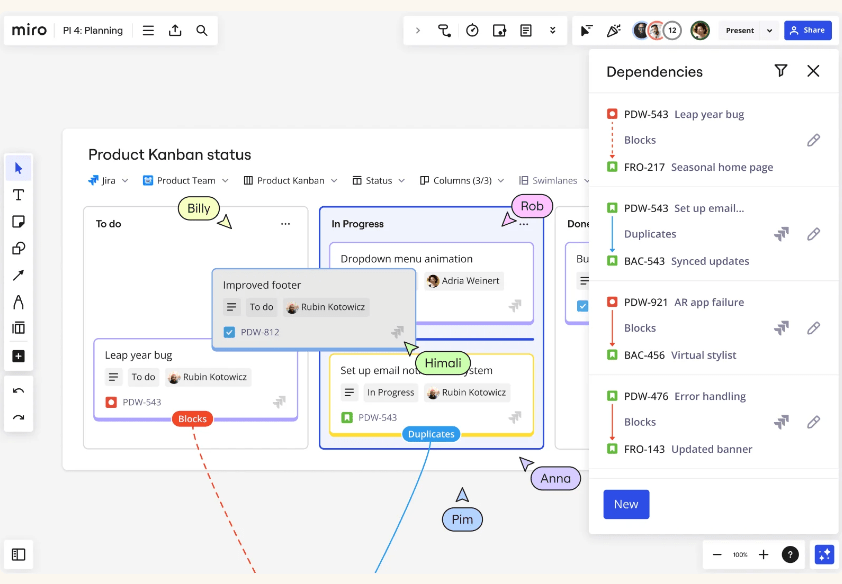The image size is (842, 584).
Task: Click the miro logo
Action: pos(29,30)
